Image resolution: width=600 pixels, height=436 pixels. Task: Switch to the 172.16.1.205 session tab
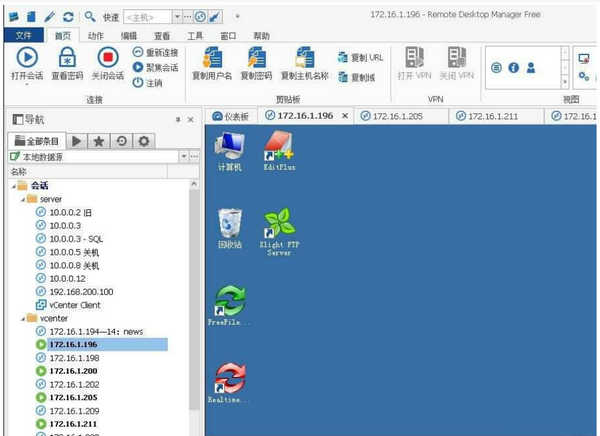click(401, 116)
